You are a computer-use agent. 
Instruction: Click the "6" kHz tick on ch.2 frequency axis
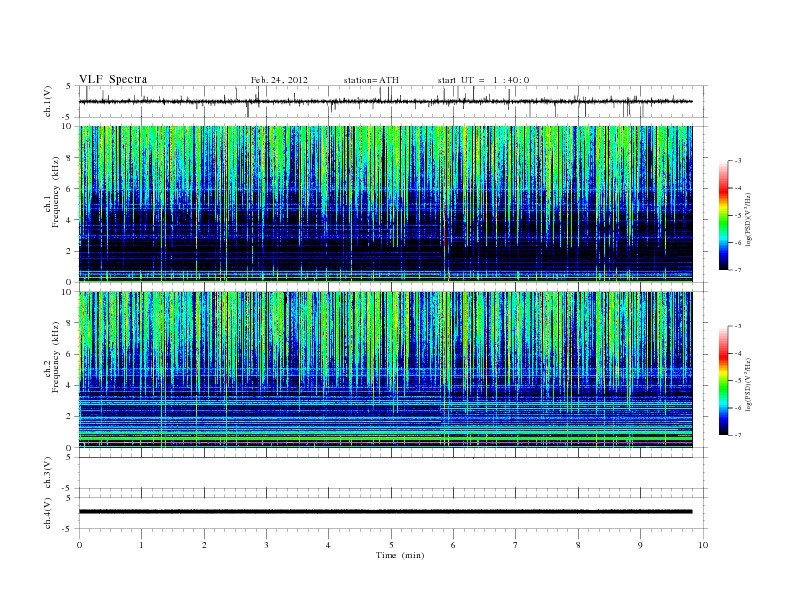click(x=69, y=354)
